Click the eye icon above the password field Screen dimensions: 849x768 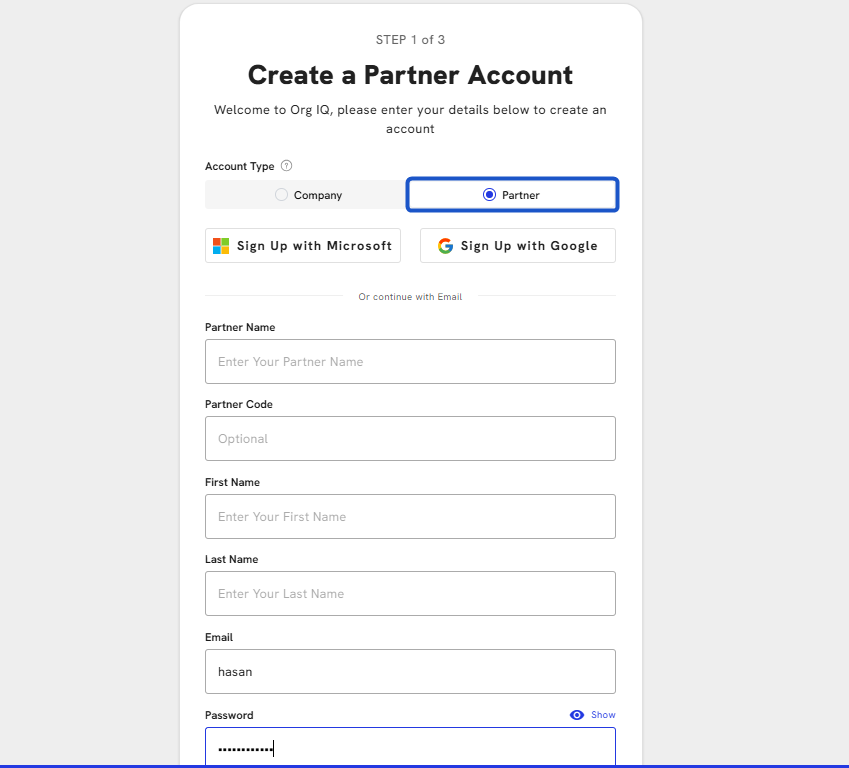coord(577,715)
